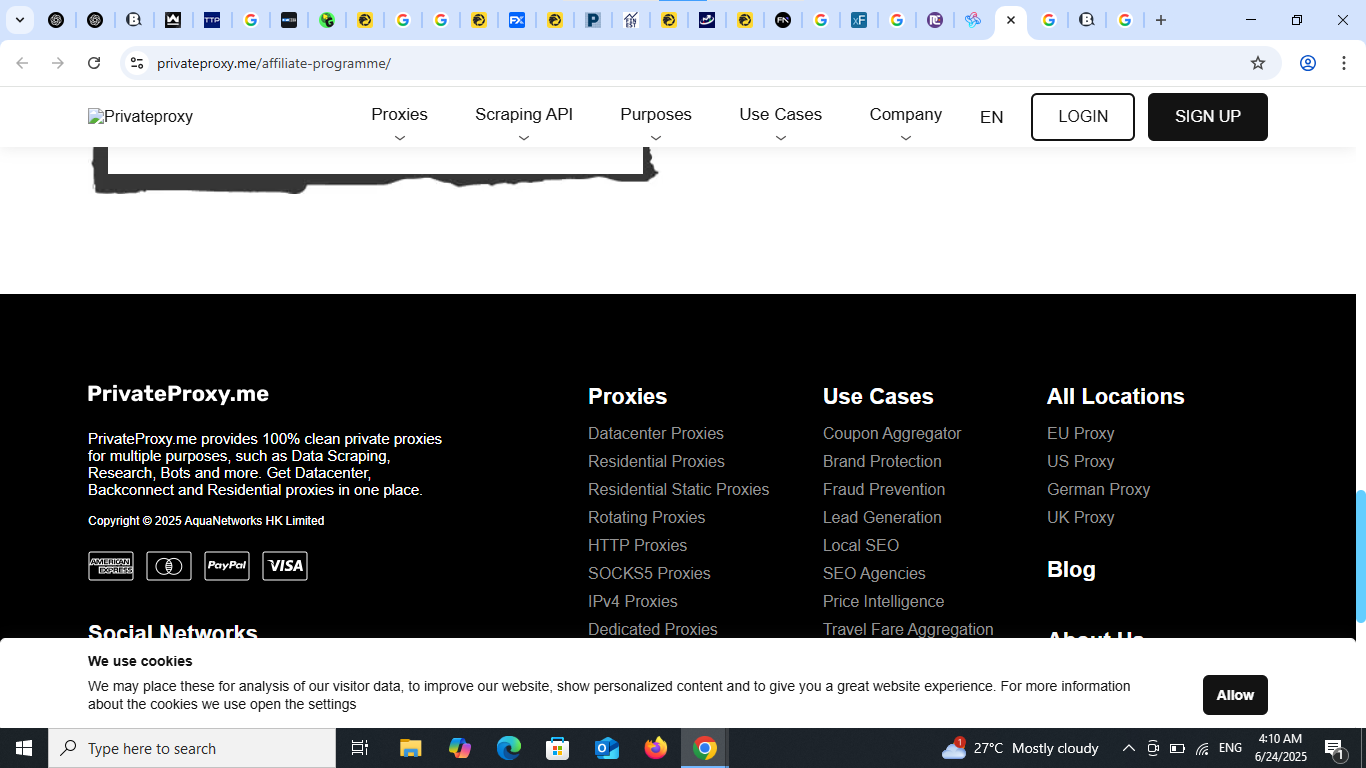Open the Fraud Prevention link
This screenshot has height=768, width=1366.
coord(884,489)
